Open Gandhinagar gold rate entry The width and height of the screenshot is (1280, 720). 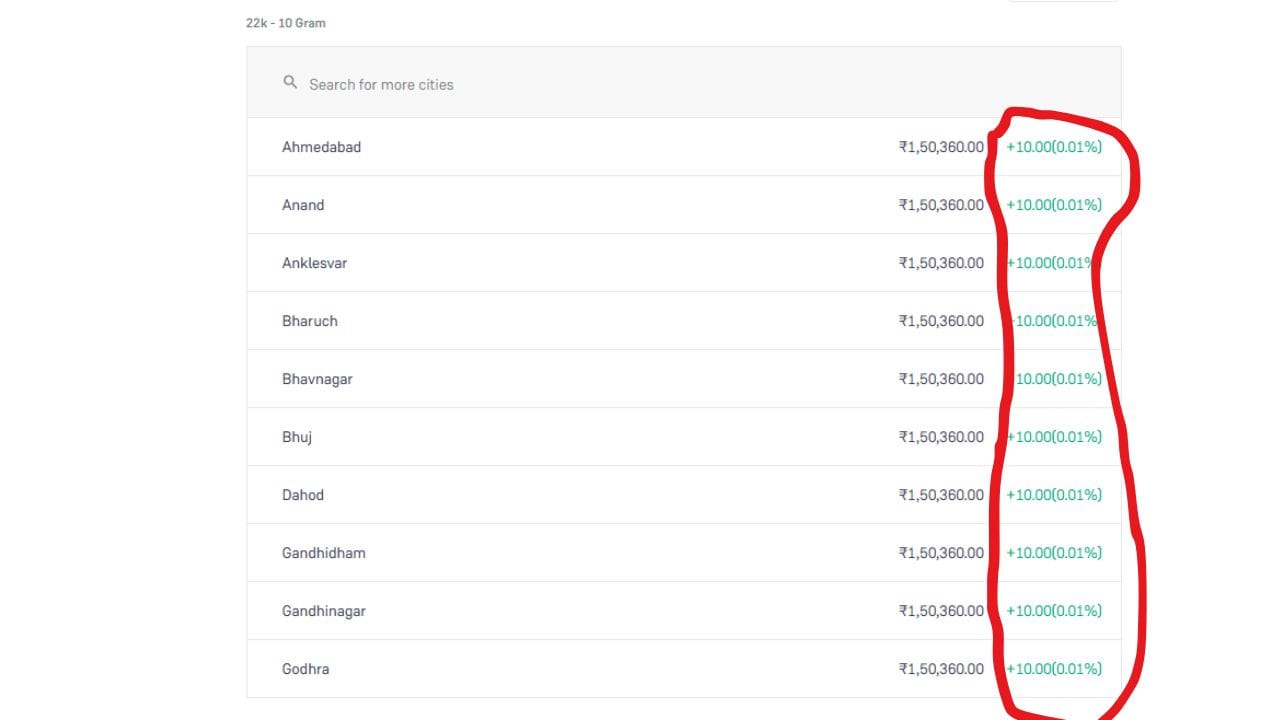[684, 611]
